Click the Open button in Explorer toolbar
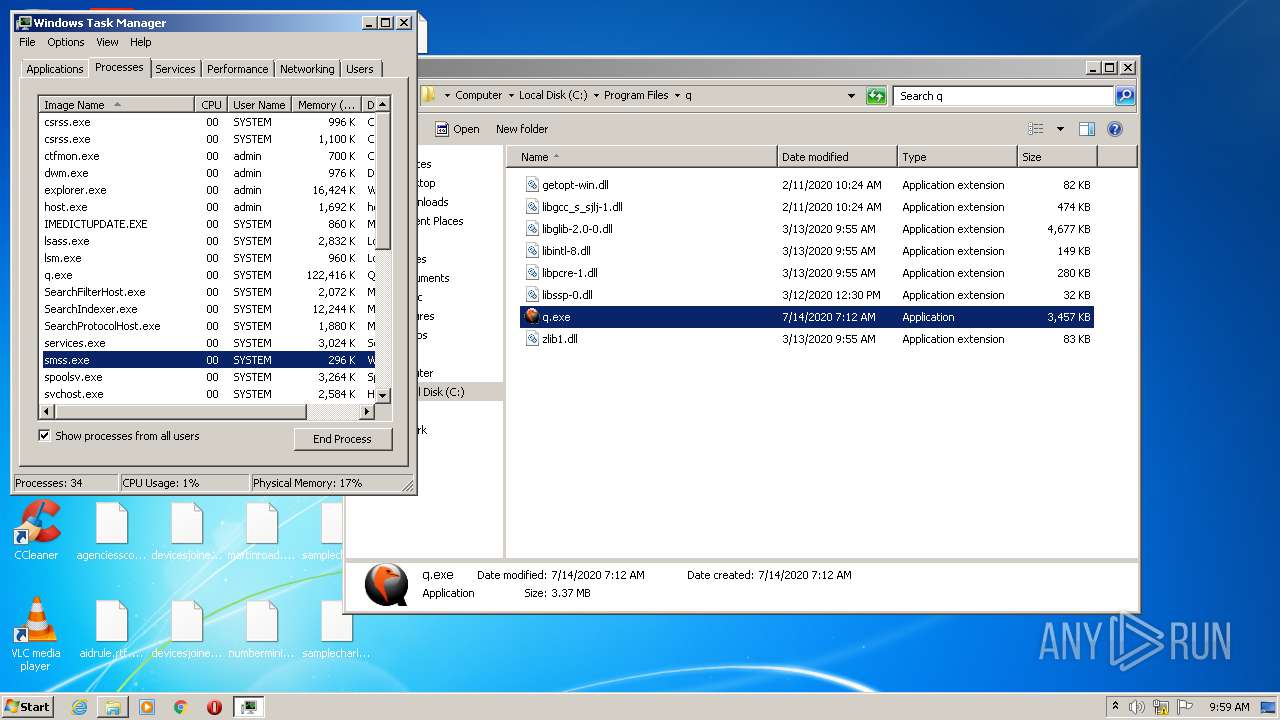Image resolution: width=1280 pixels, height=720 pixels. pyautogui.click(x=457, y=129)
